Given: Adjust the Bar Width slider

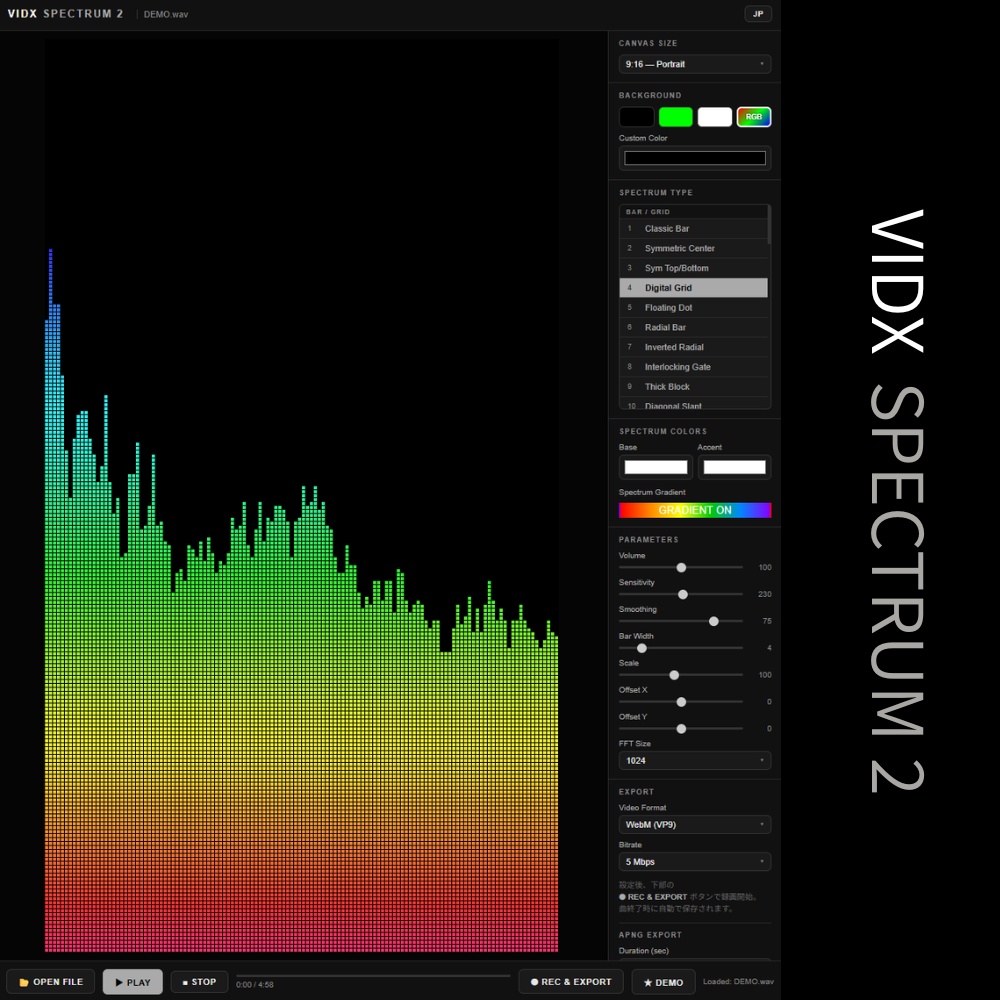Looking at the screenshot, I should [680, 648].
